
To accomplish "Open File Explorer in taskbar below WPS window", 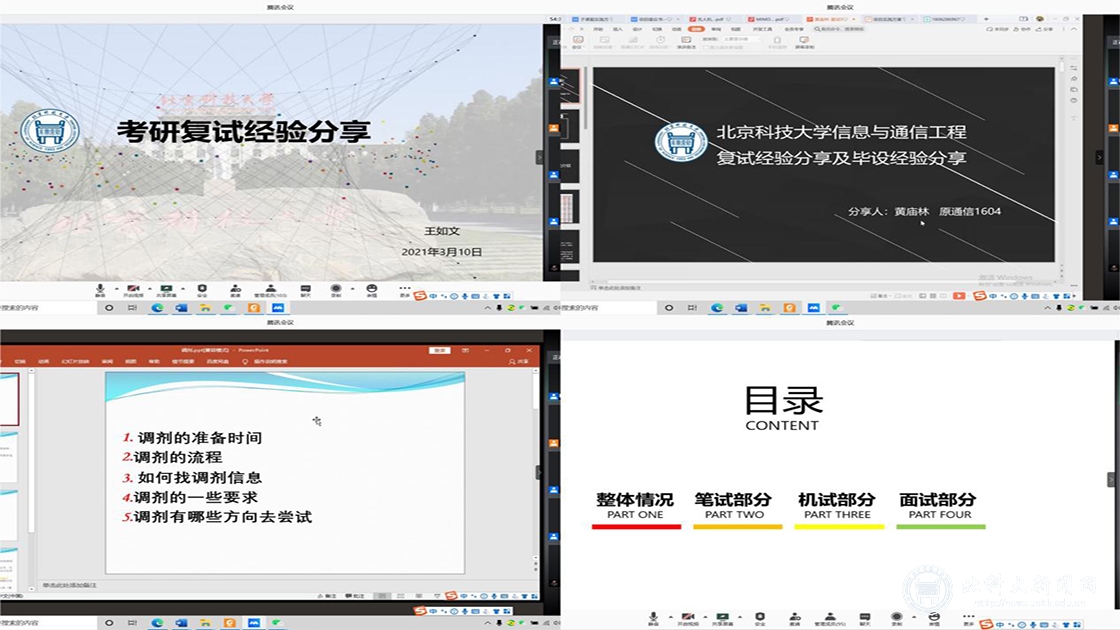I will pyautogui.click(x=765, y=308).
